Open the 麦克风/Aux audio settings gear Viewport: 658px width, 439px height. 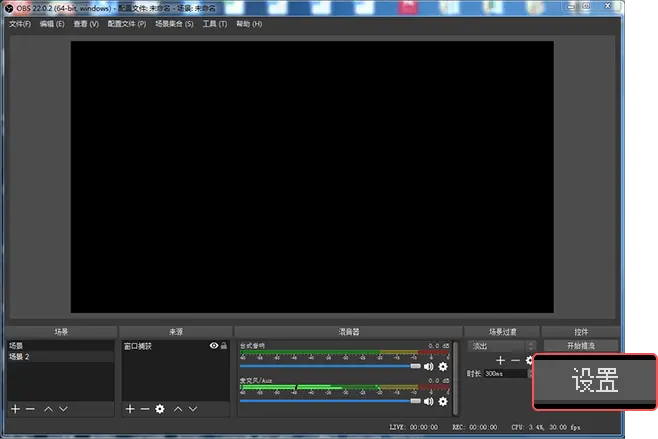(443, 402)
